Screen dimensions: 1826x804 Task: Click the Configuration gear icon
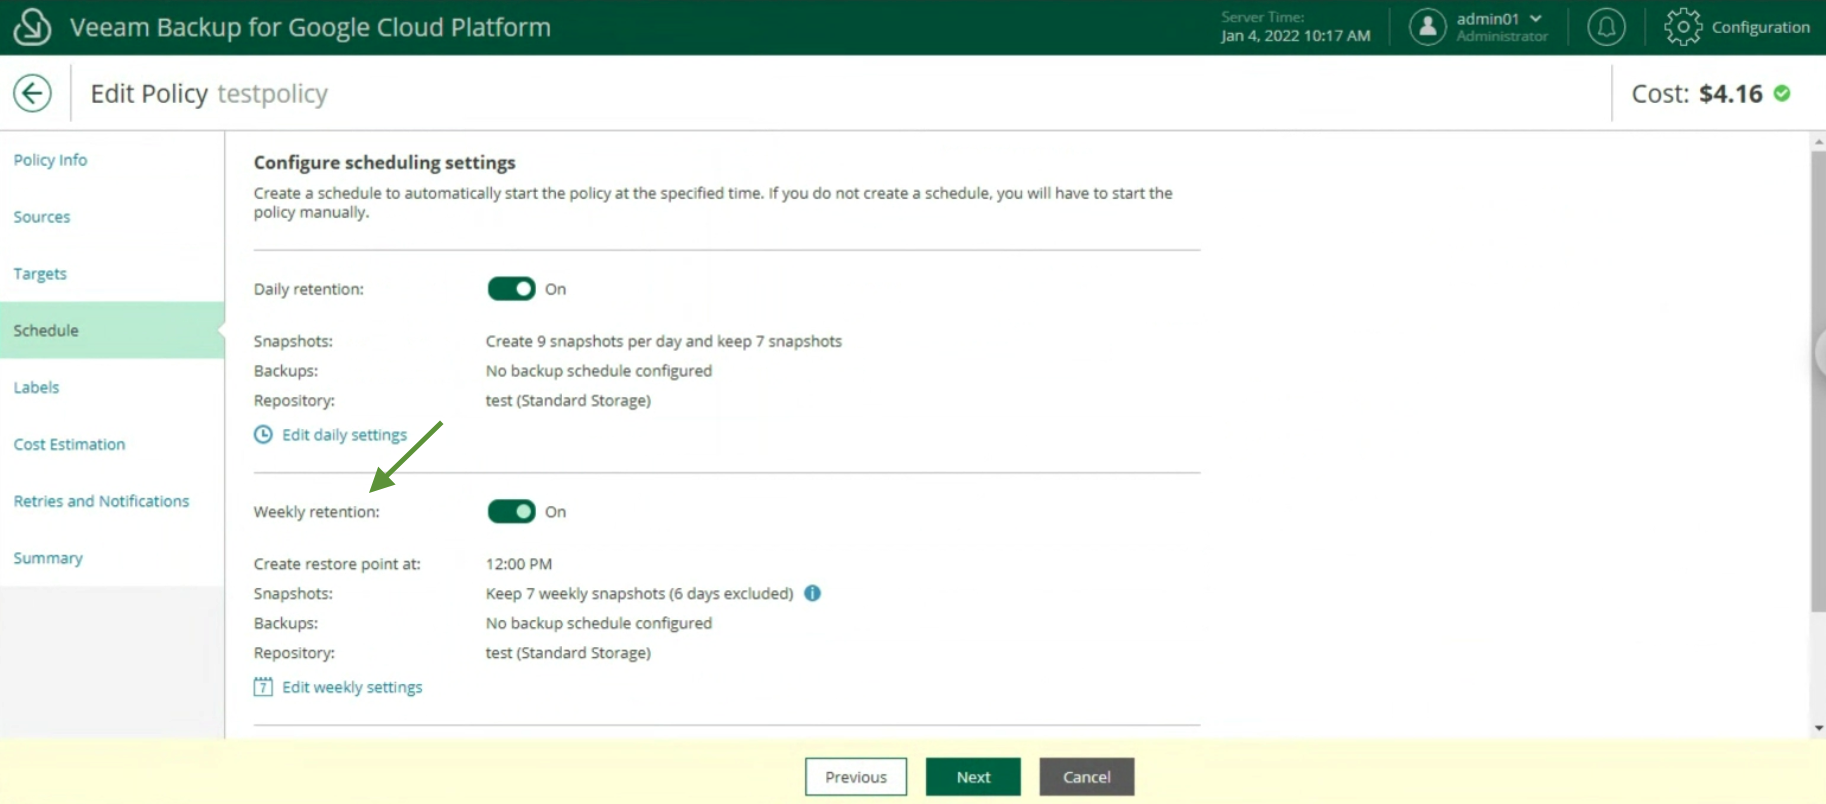1683,27
